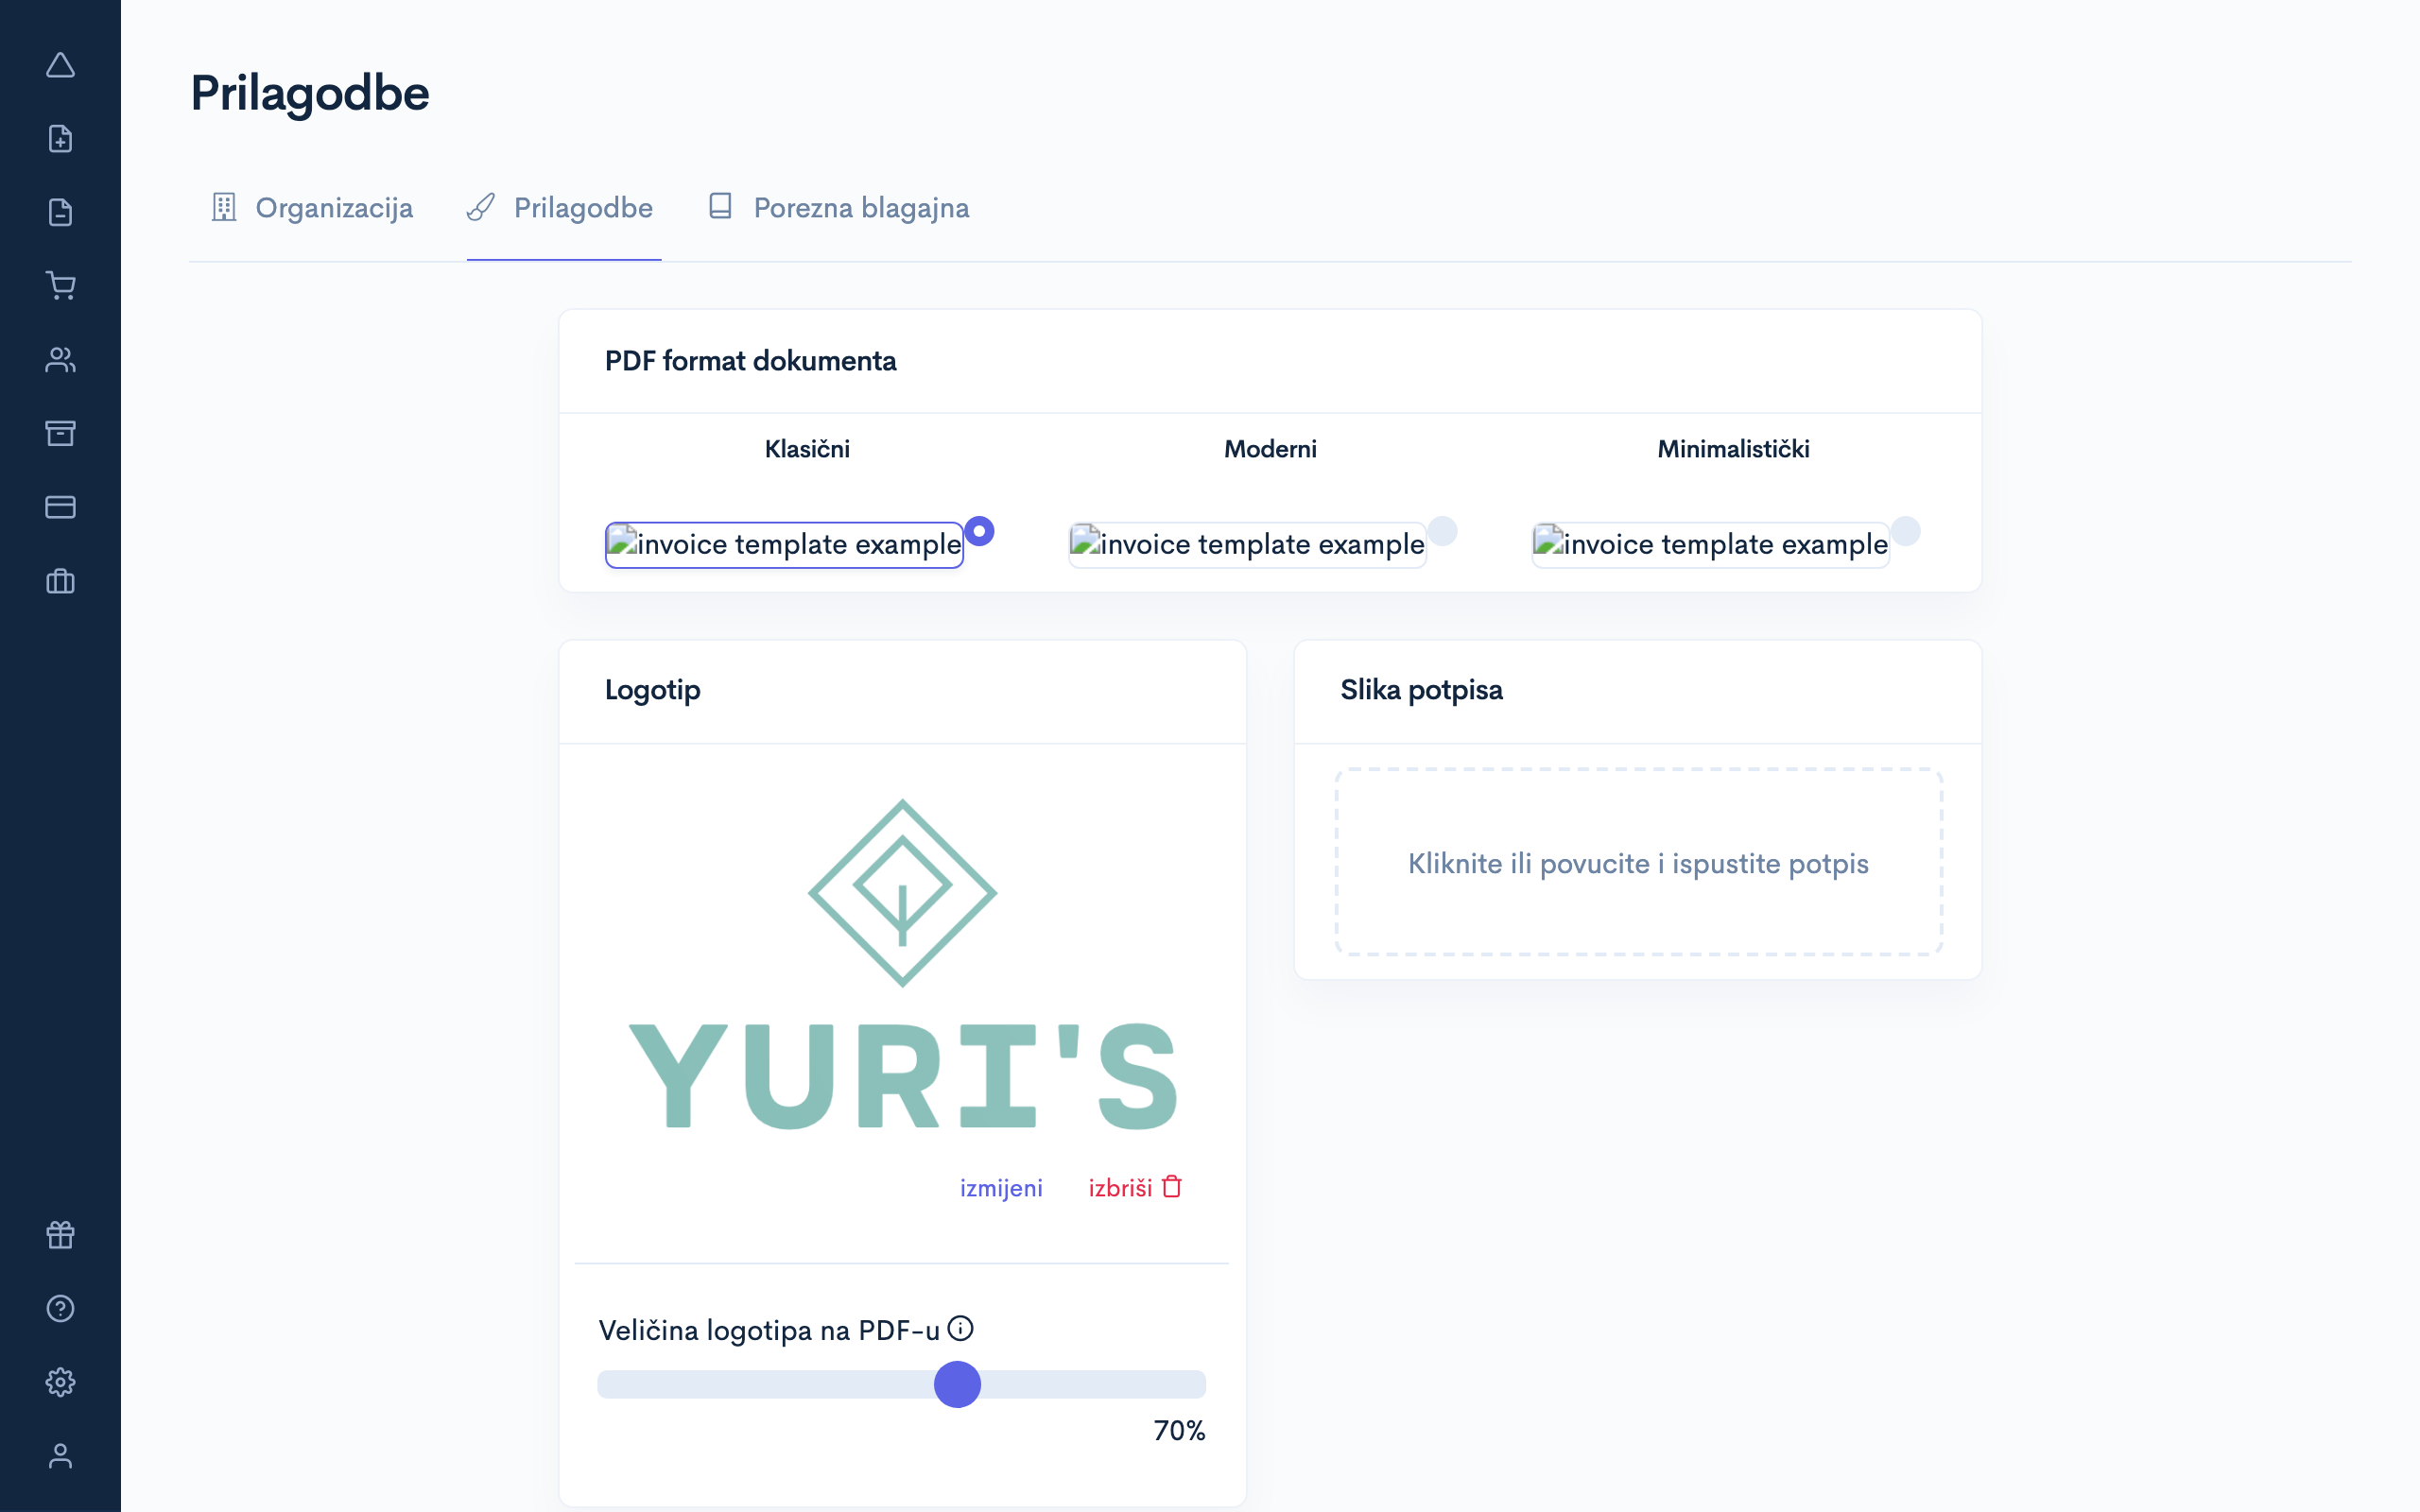Select the Moderni template radio button
This screenshot has width=2420, height=1512.
coord(1442,531)
